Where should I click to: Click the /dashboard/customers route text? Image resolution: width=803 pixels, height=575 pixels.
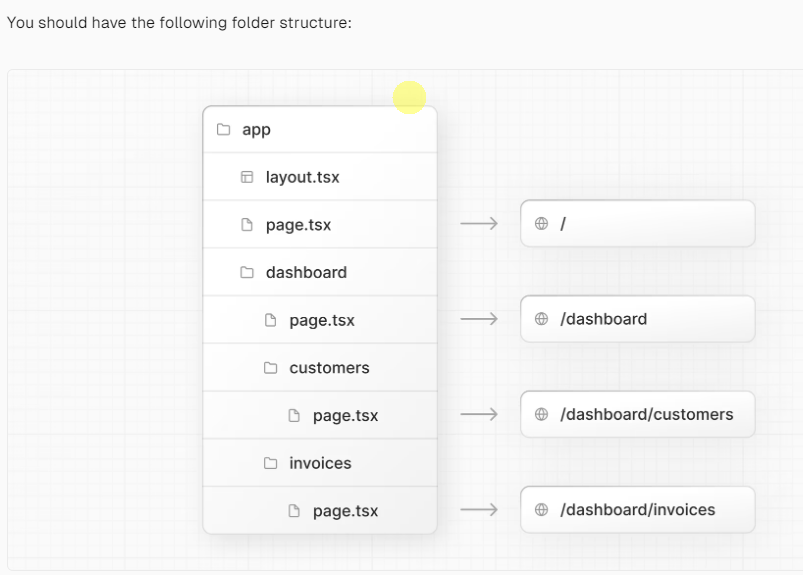(x=646, y=415)
